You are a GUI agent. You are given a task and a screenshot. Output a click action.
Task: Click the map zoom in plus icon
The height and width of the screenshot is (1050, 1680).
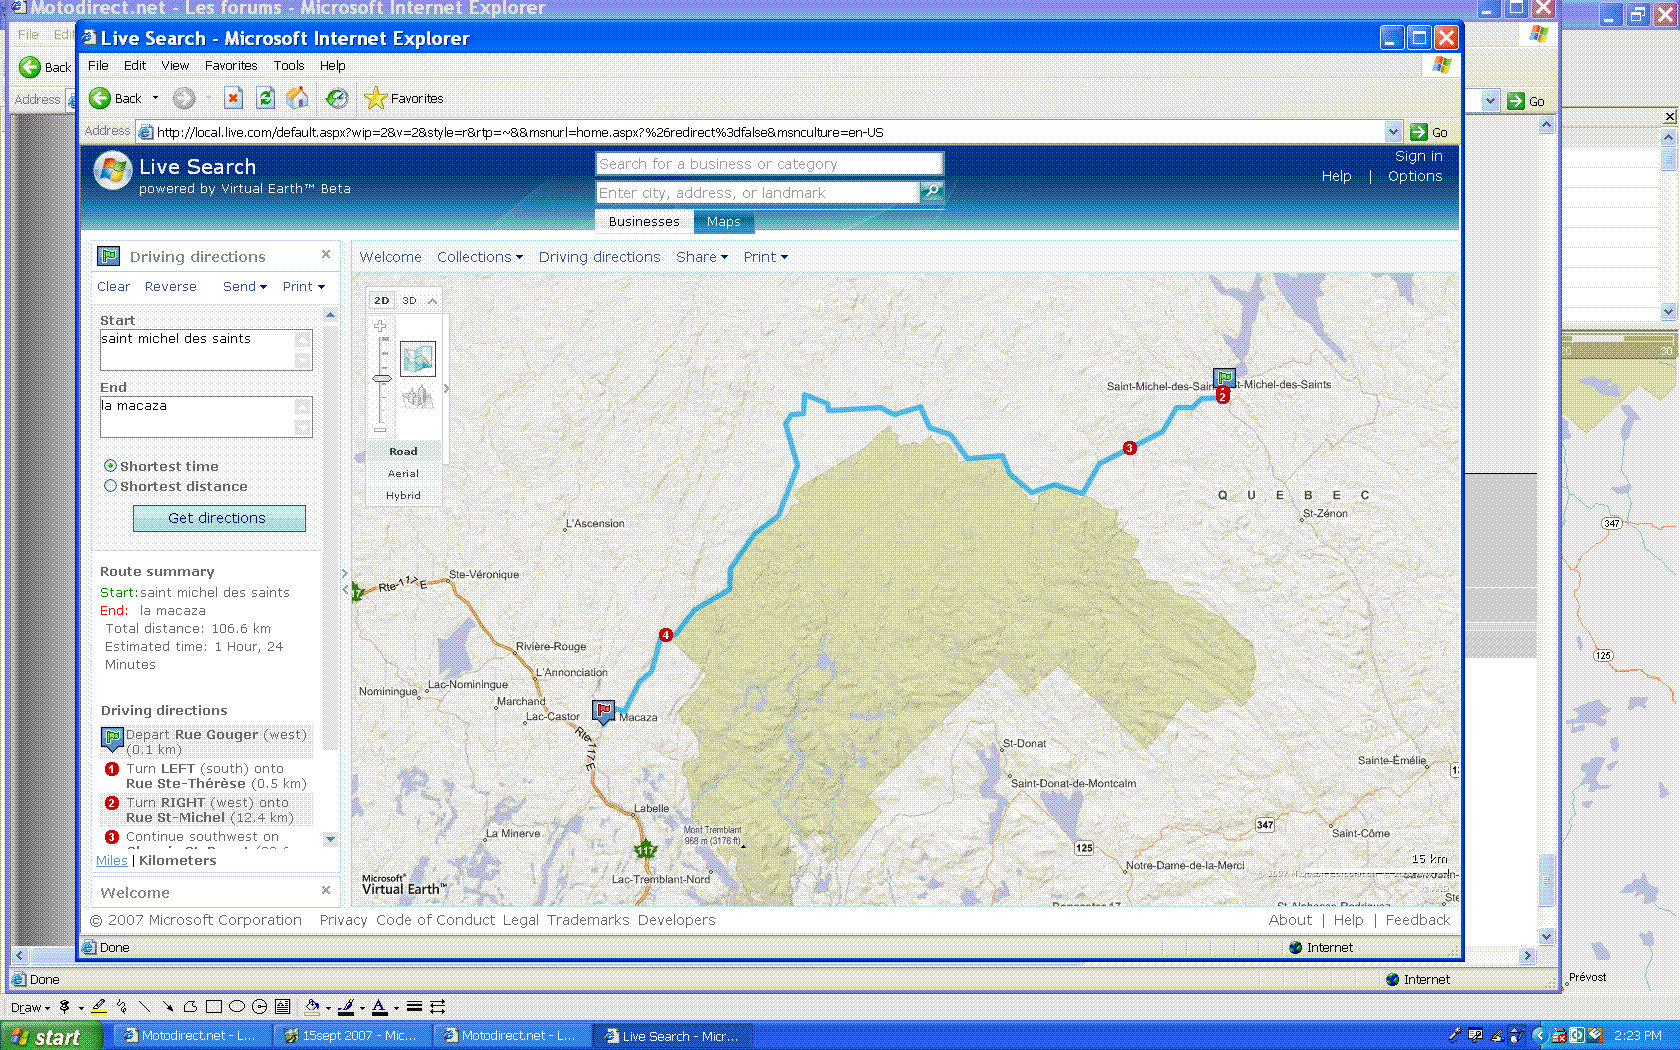point(380,326)
